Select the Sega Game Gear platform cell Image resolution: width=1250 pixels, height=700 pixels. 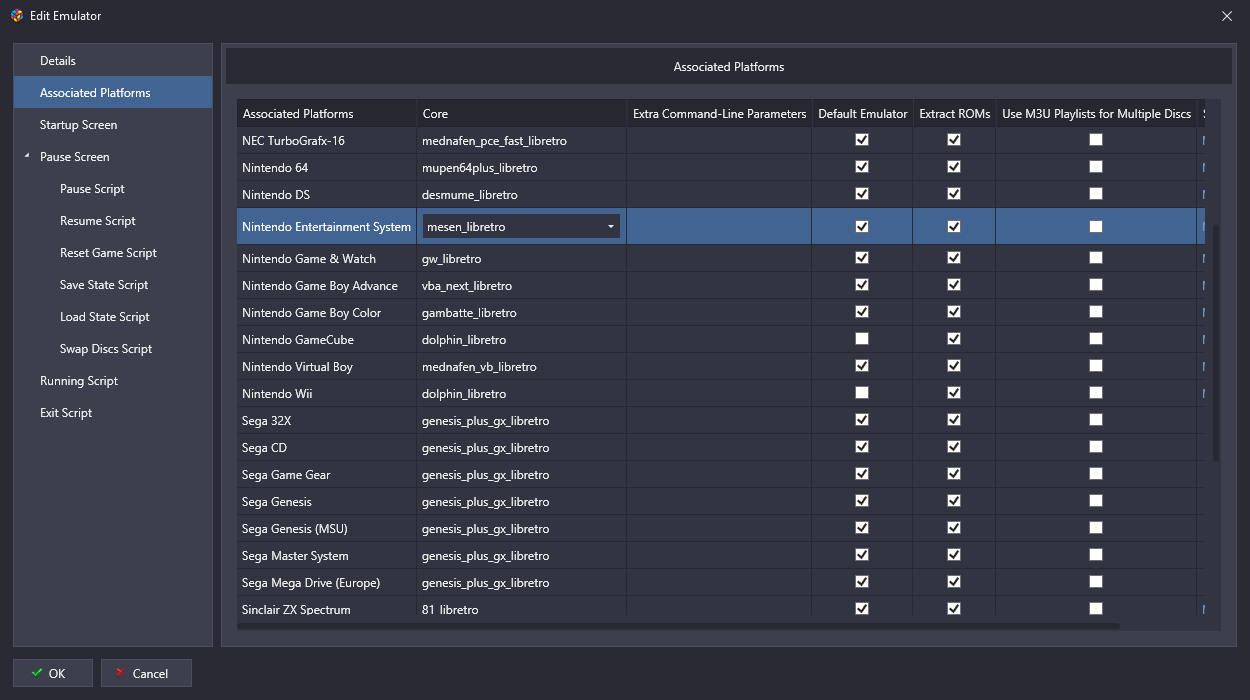[x=327, y=475]
